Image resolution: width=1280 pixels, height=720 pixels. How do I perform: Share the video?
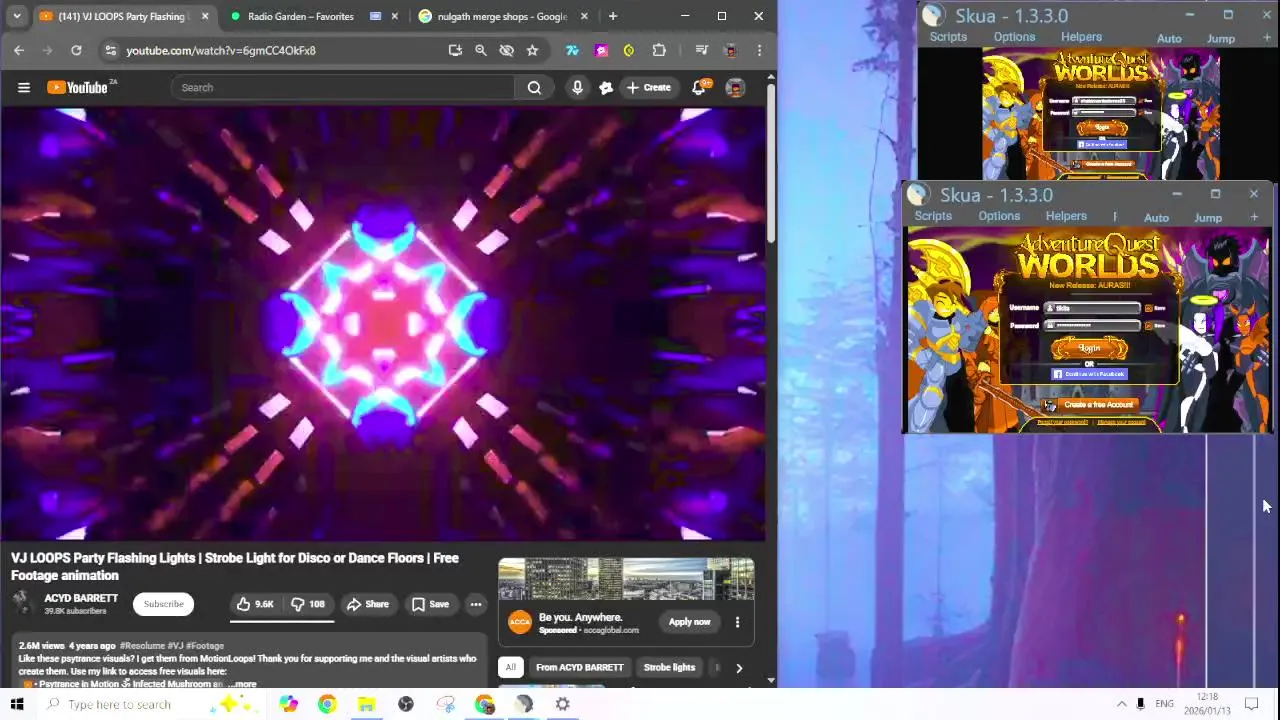click(368, 604)
